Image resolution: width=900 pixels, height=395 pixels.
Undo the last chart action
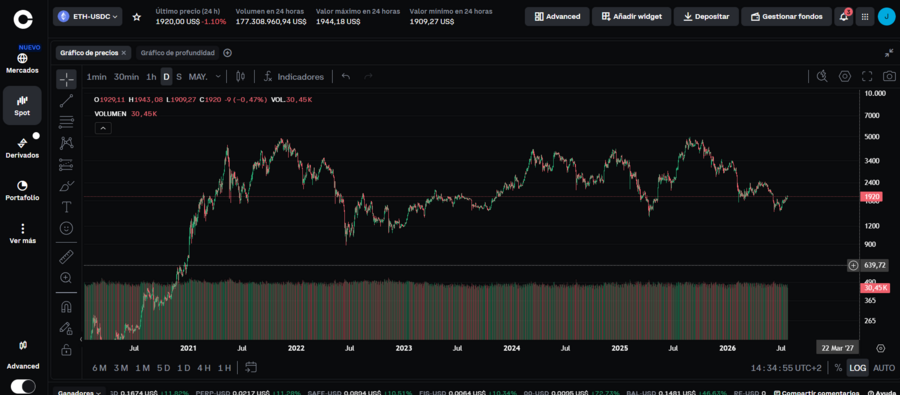[346, 76]
